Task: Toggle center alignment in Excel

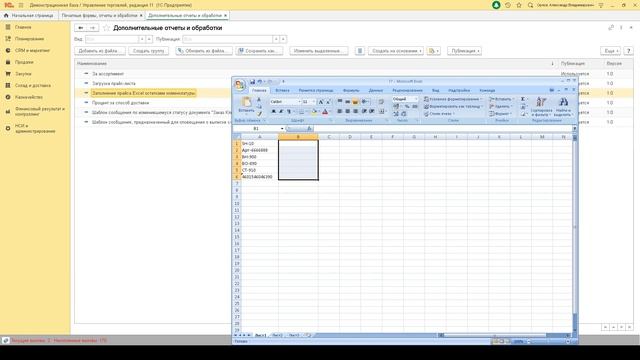Action: pyautogui.click(x=347, y=111)
